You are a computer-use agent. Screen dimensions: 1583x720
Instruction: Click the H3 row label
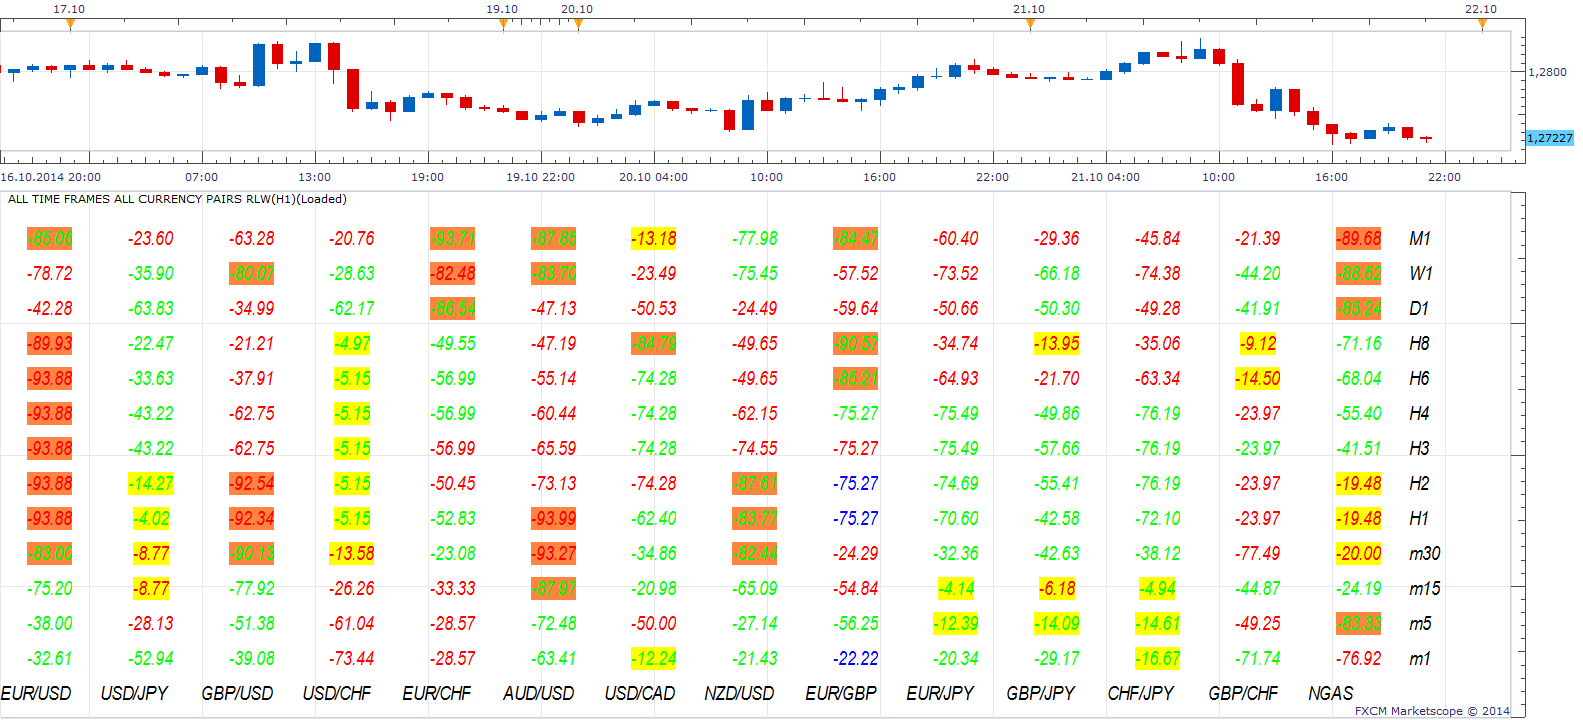point(1419,449)
